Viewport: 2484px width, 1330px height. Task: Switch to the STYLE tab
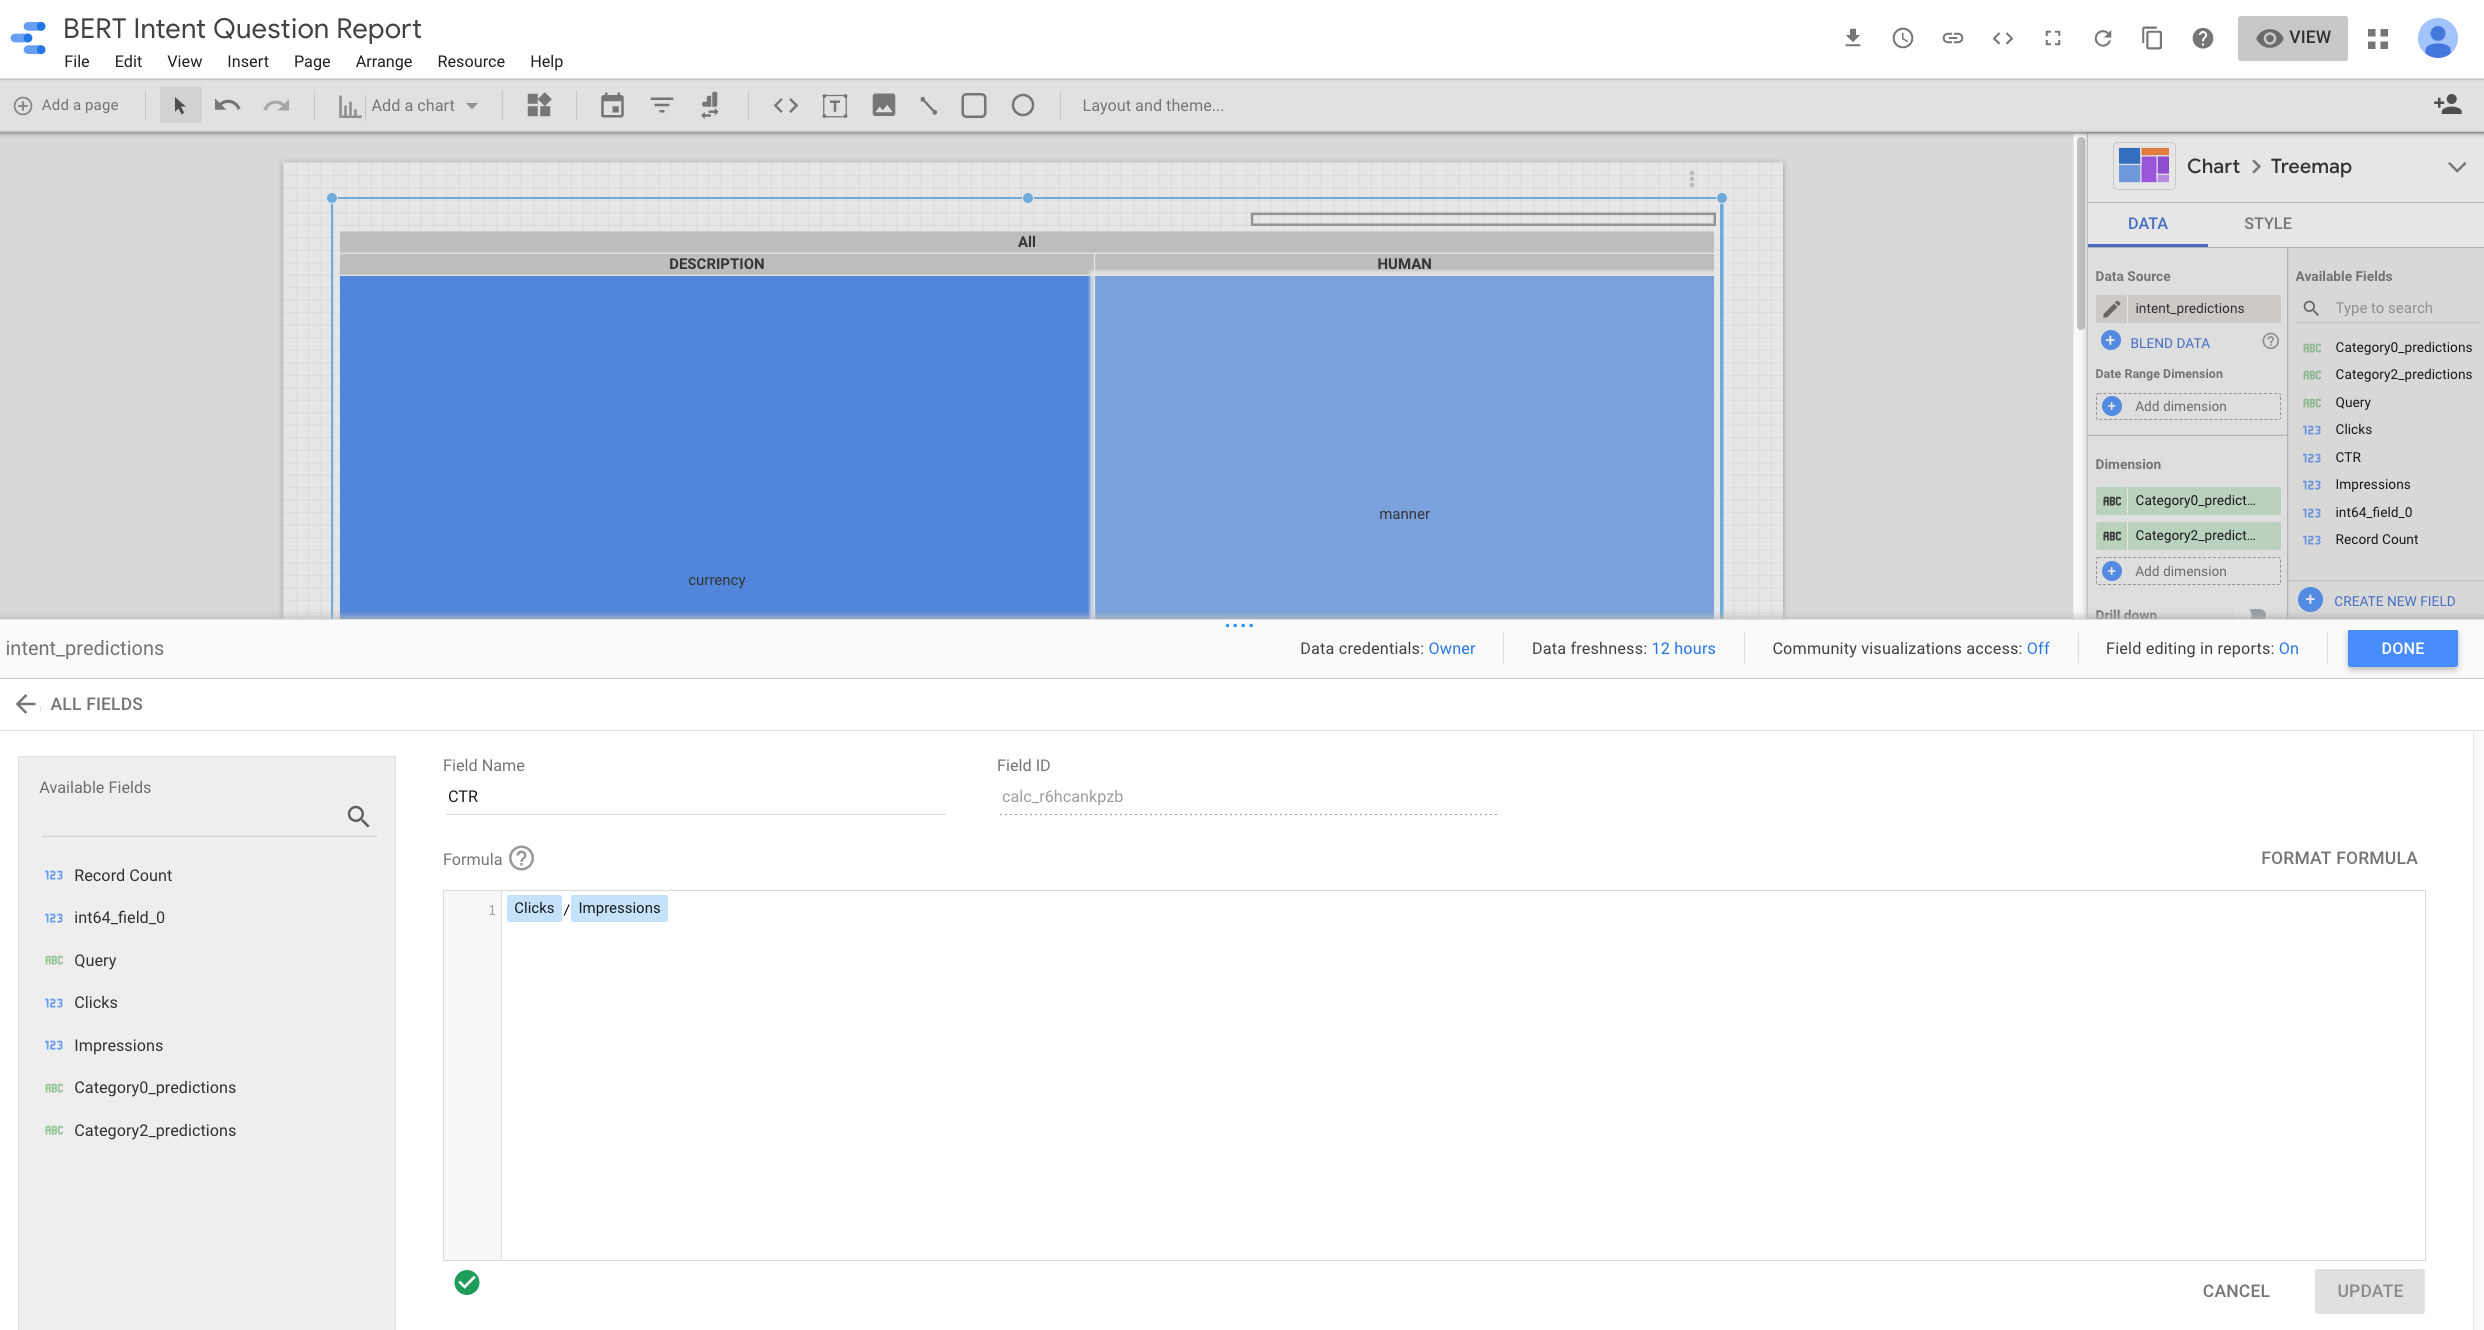[x=2267, y=223]
